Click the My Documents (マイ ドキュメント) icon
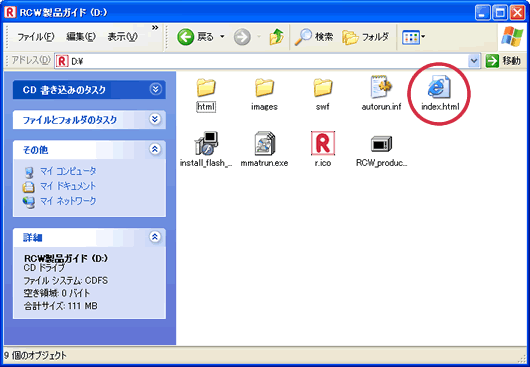 (x=29, y=187)
